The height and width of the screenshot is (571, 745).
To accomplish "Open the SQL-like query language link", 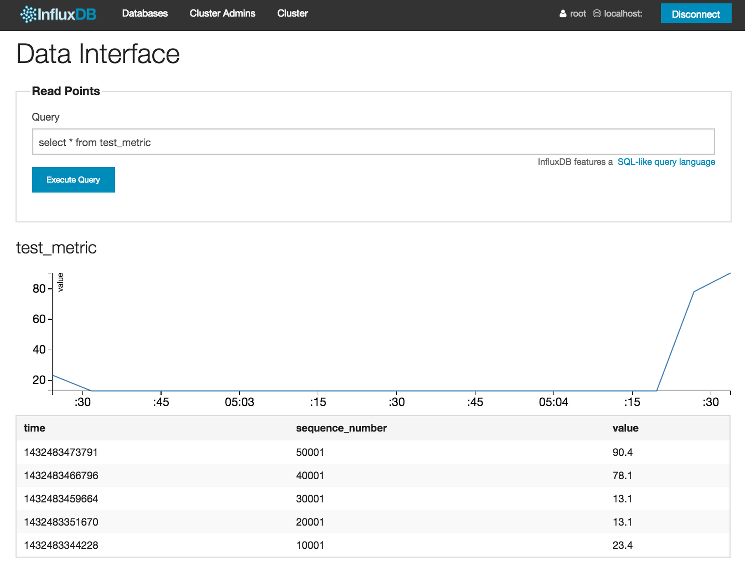I will (x=666, y=162).
